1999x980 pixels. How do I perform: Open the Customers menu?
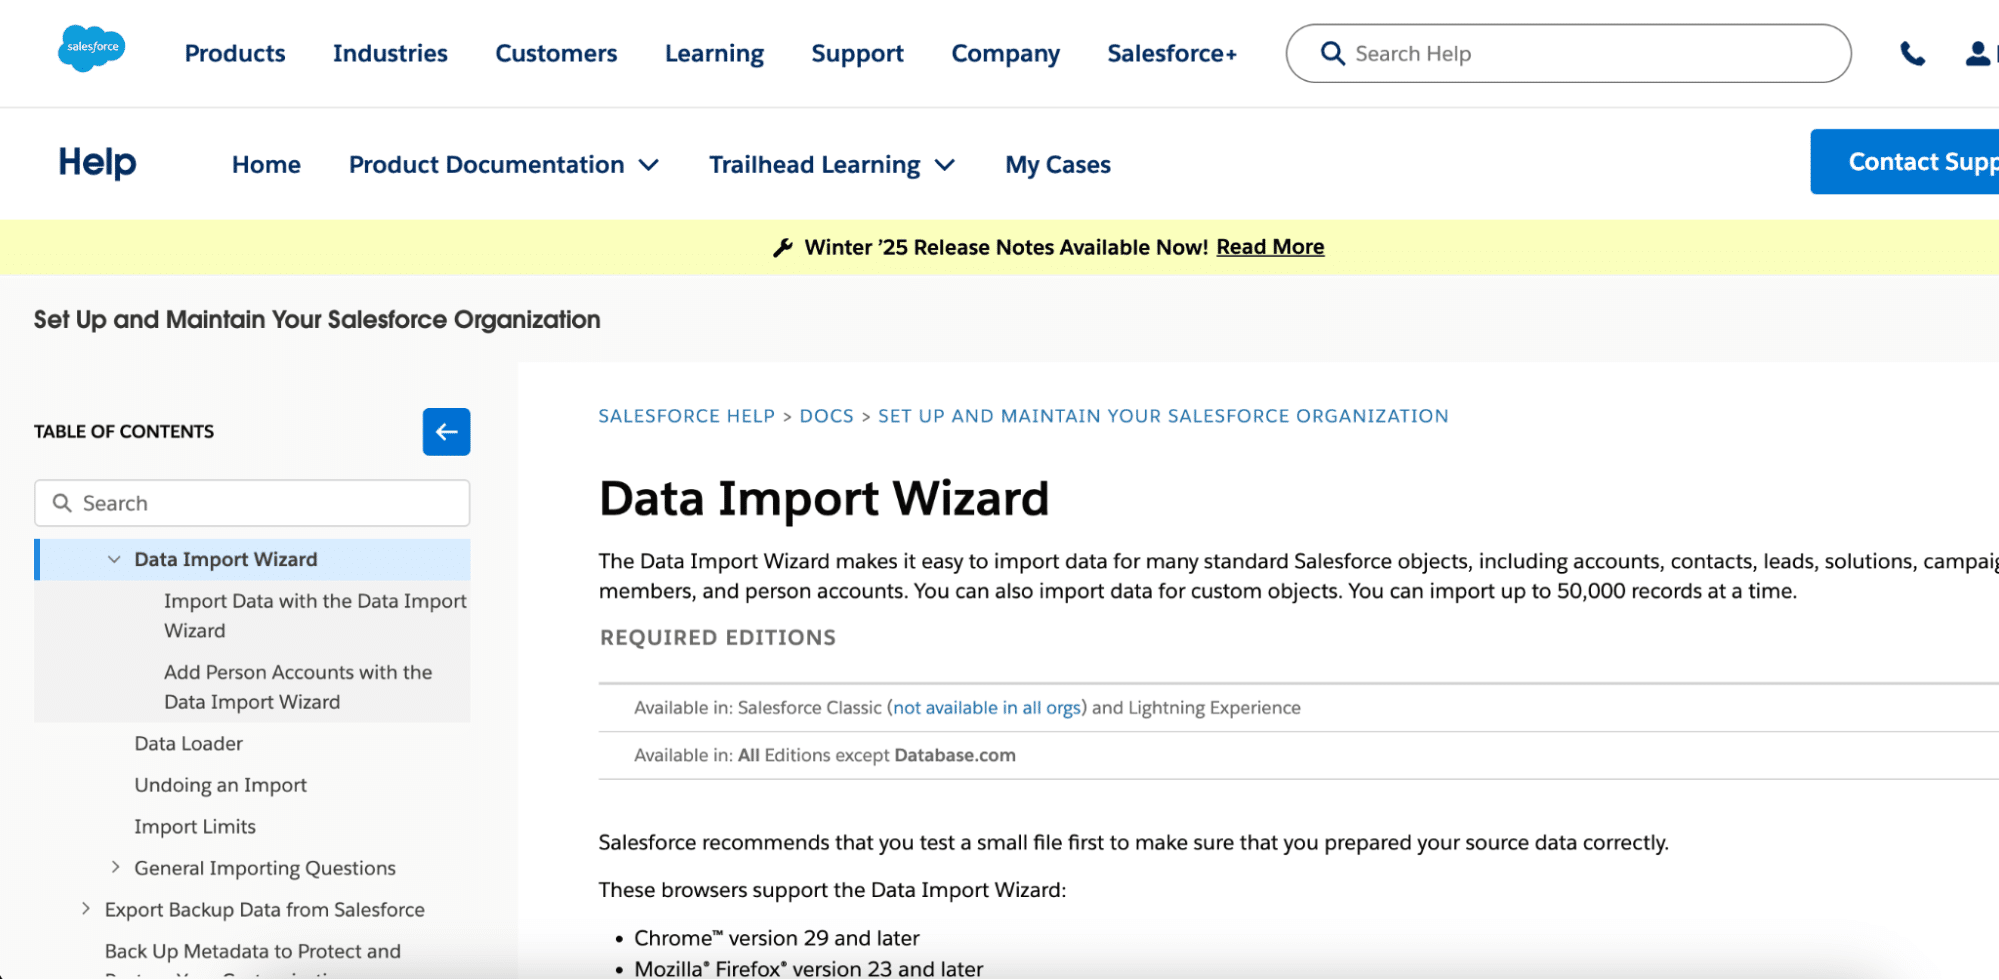click(x=556, y=53)
